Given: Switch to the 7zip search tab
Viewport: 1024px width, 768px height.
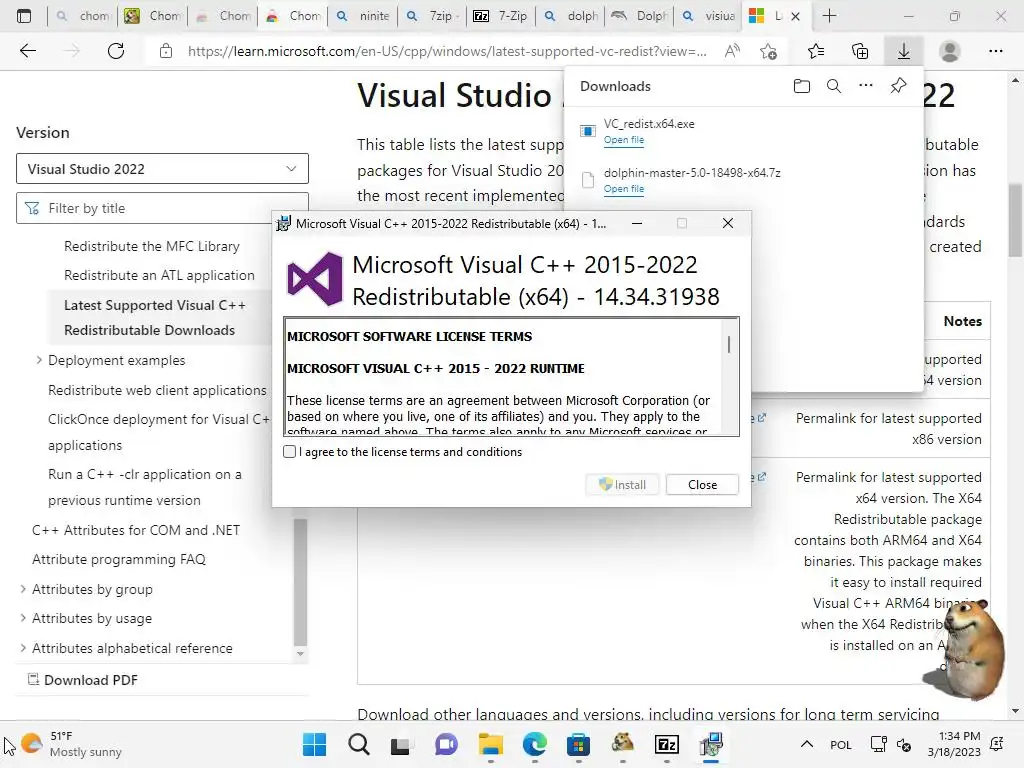Looking at the screenshot, I should 431,16.
